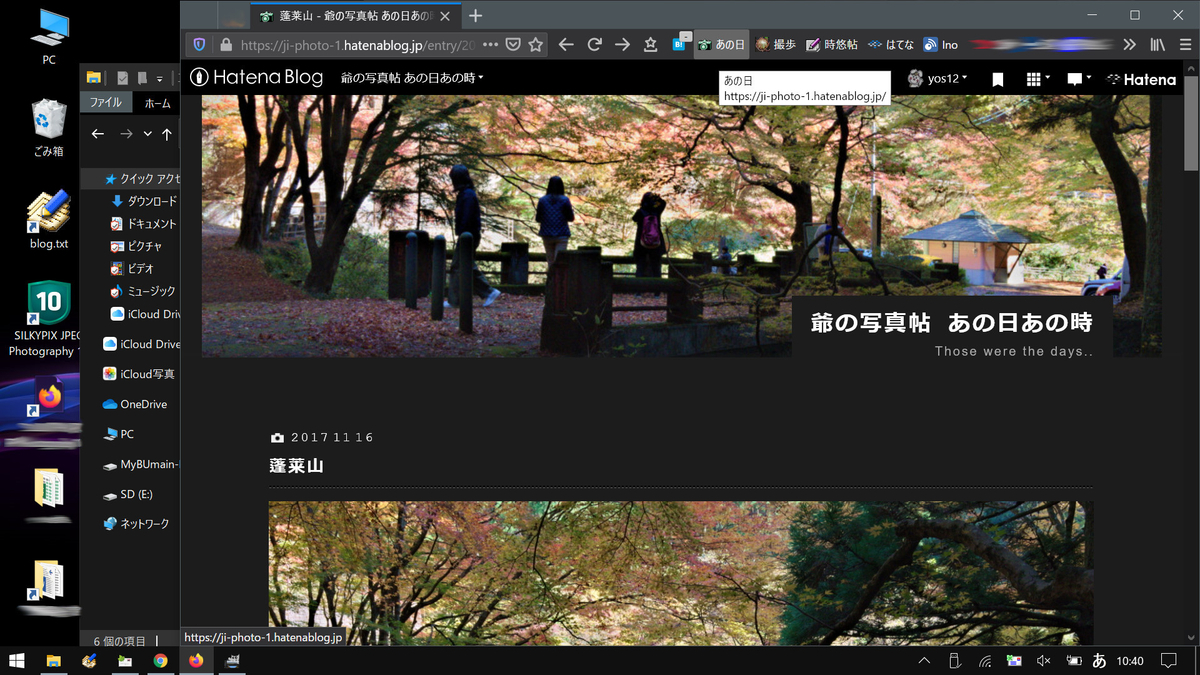
Task: Bookmark this page with the star icon
Action: click(536, 44)
